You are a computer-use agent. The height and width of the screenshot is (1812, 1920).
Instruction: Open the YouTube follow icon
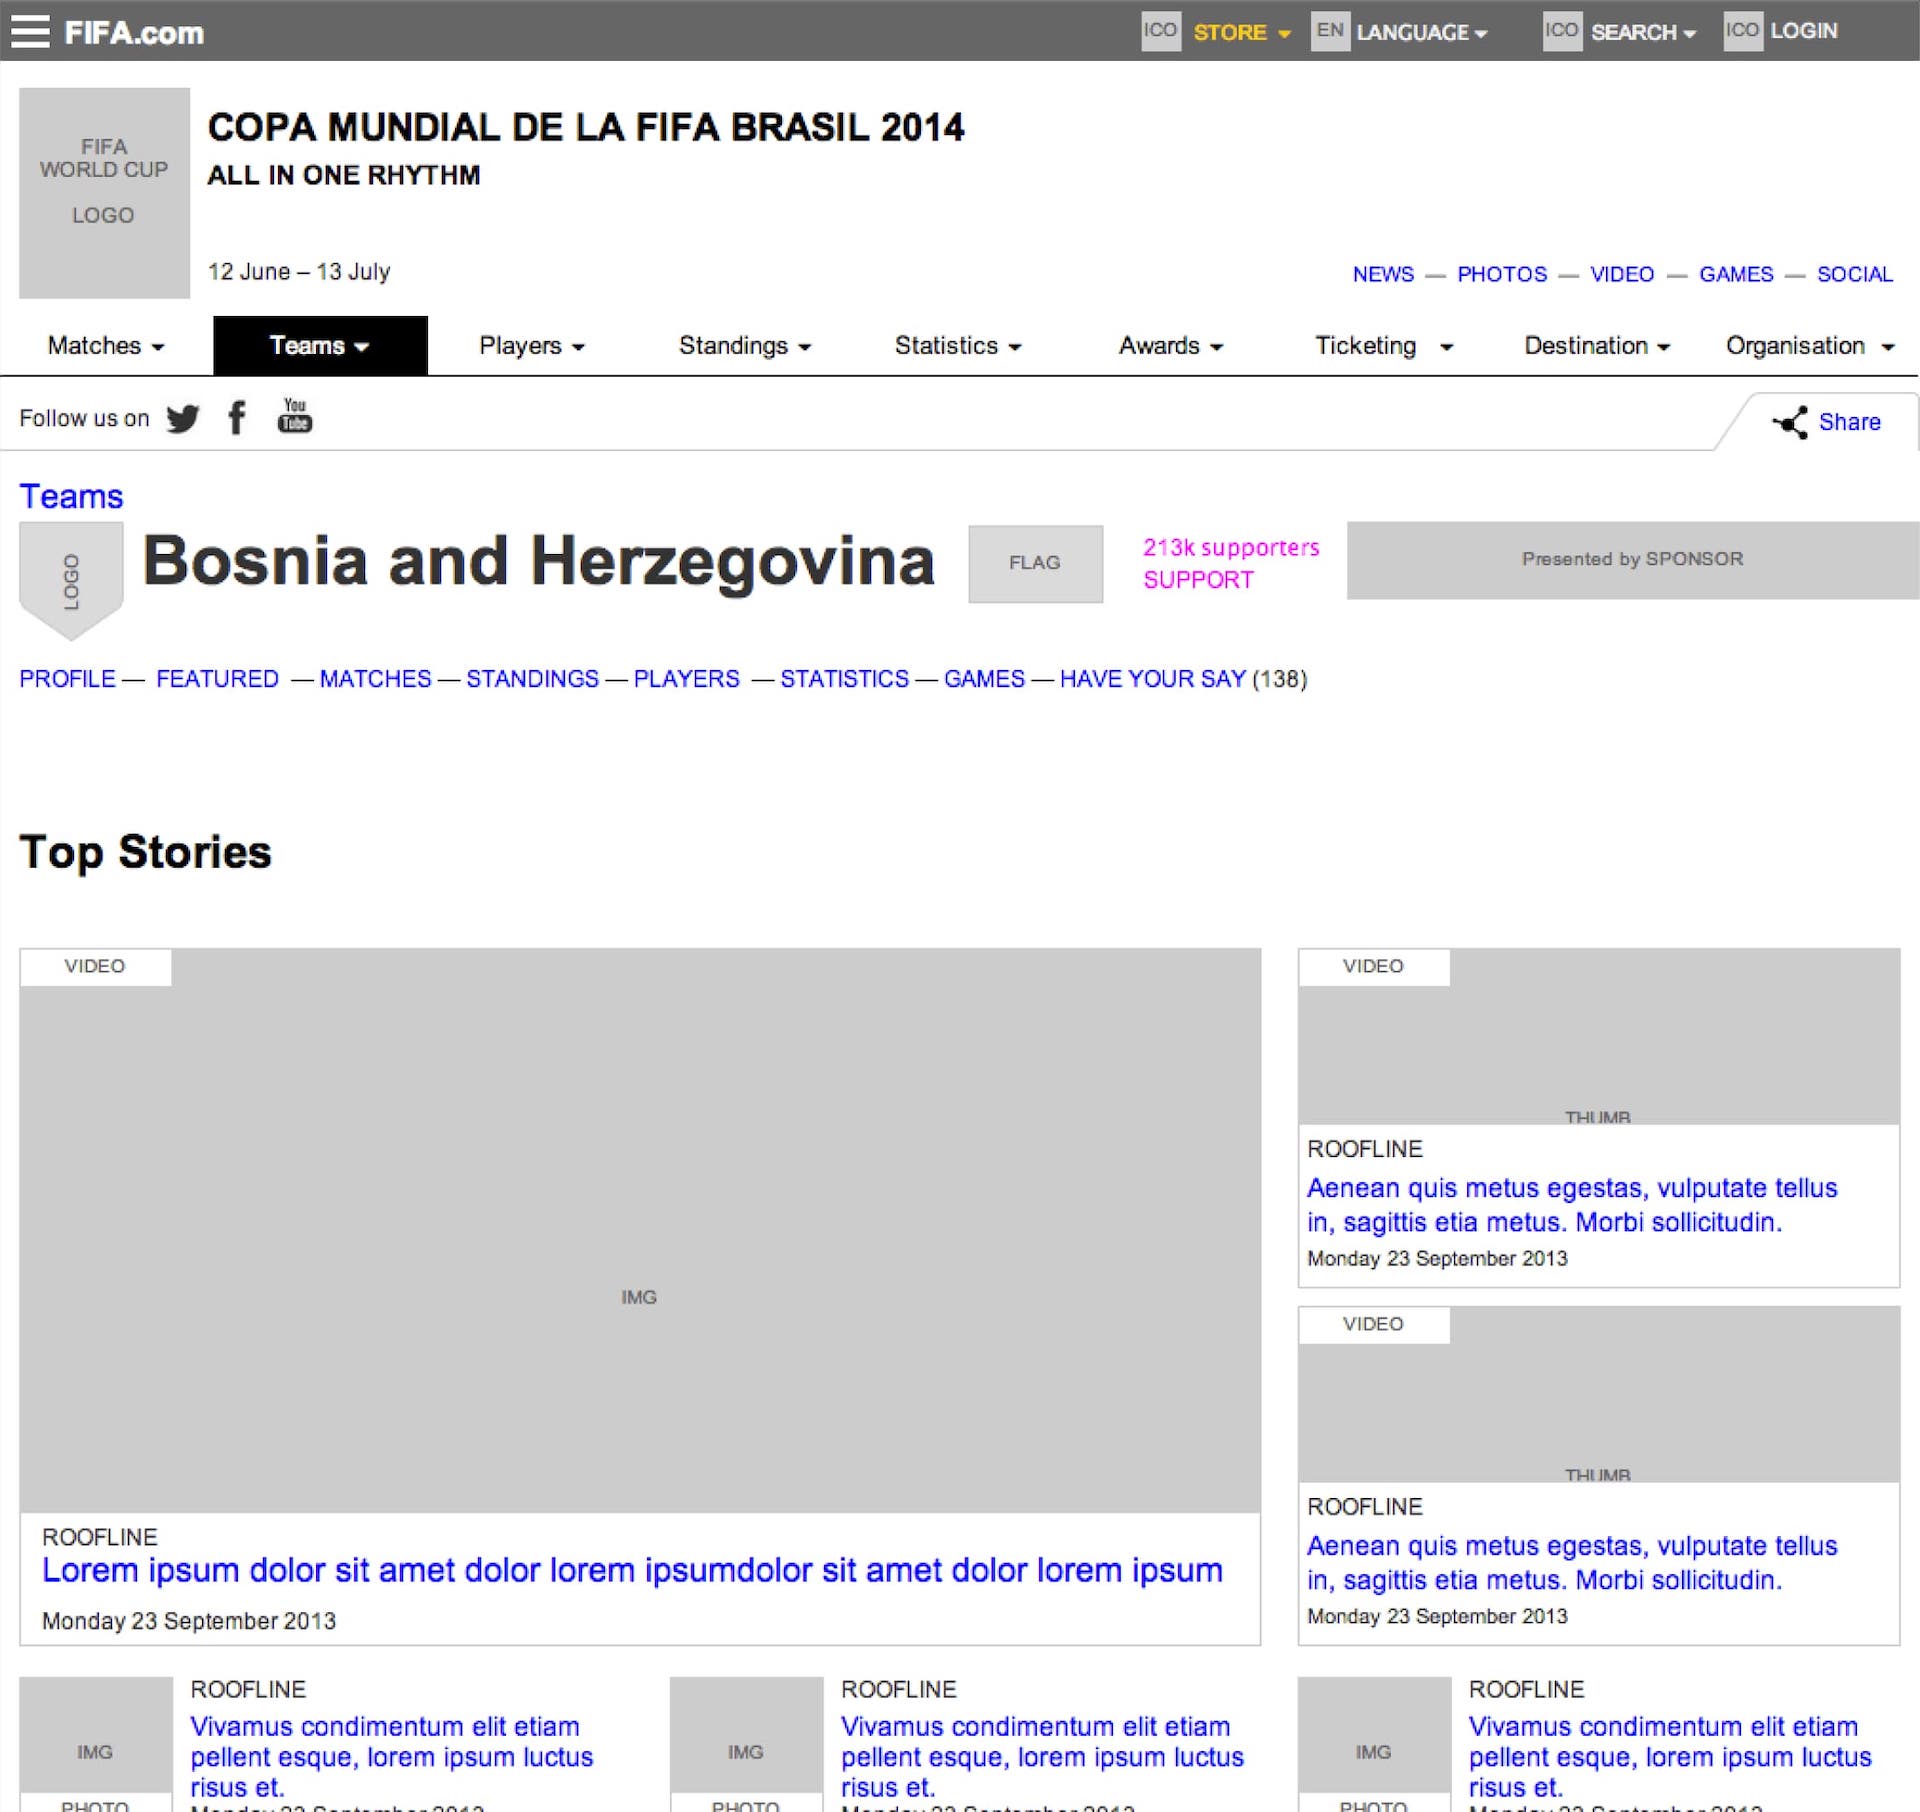click(294, 416)
